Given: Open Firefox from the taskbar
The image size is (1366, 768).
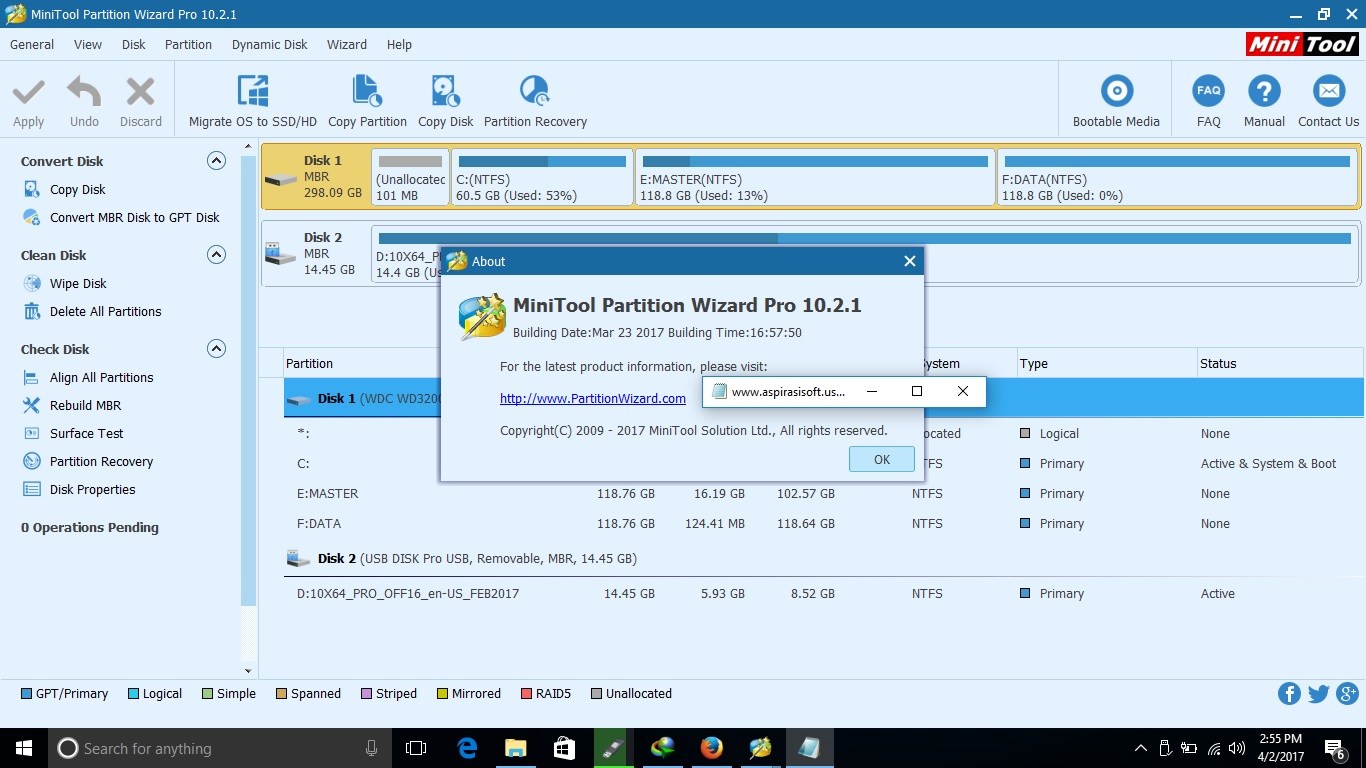Looking at the screenshot, I should pos(711,748).
